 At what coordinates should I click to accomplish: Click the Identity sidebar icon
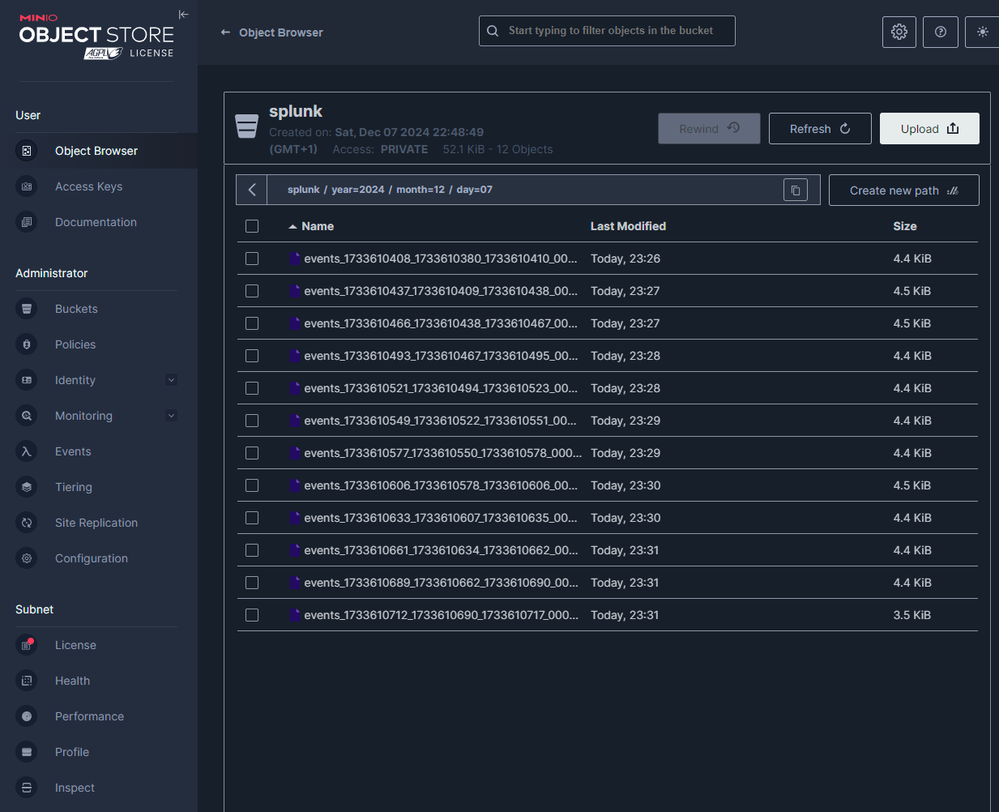coord(27,381)
